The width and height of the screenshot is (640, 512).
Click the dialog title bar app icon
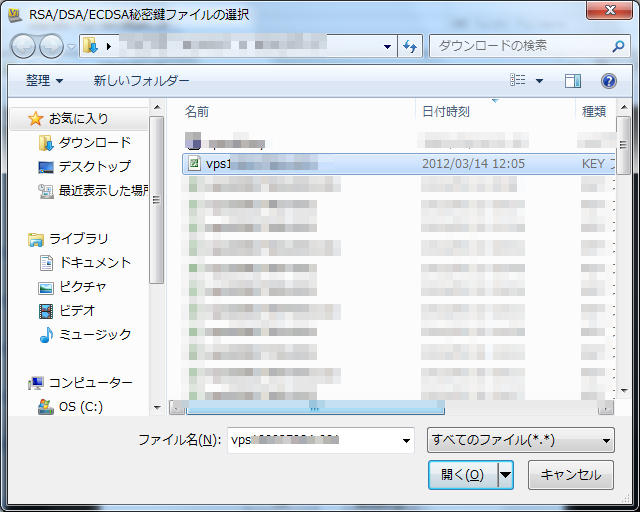[15, 15]
